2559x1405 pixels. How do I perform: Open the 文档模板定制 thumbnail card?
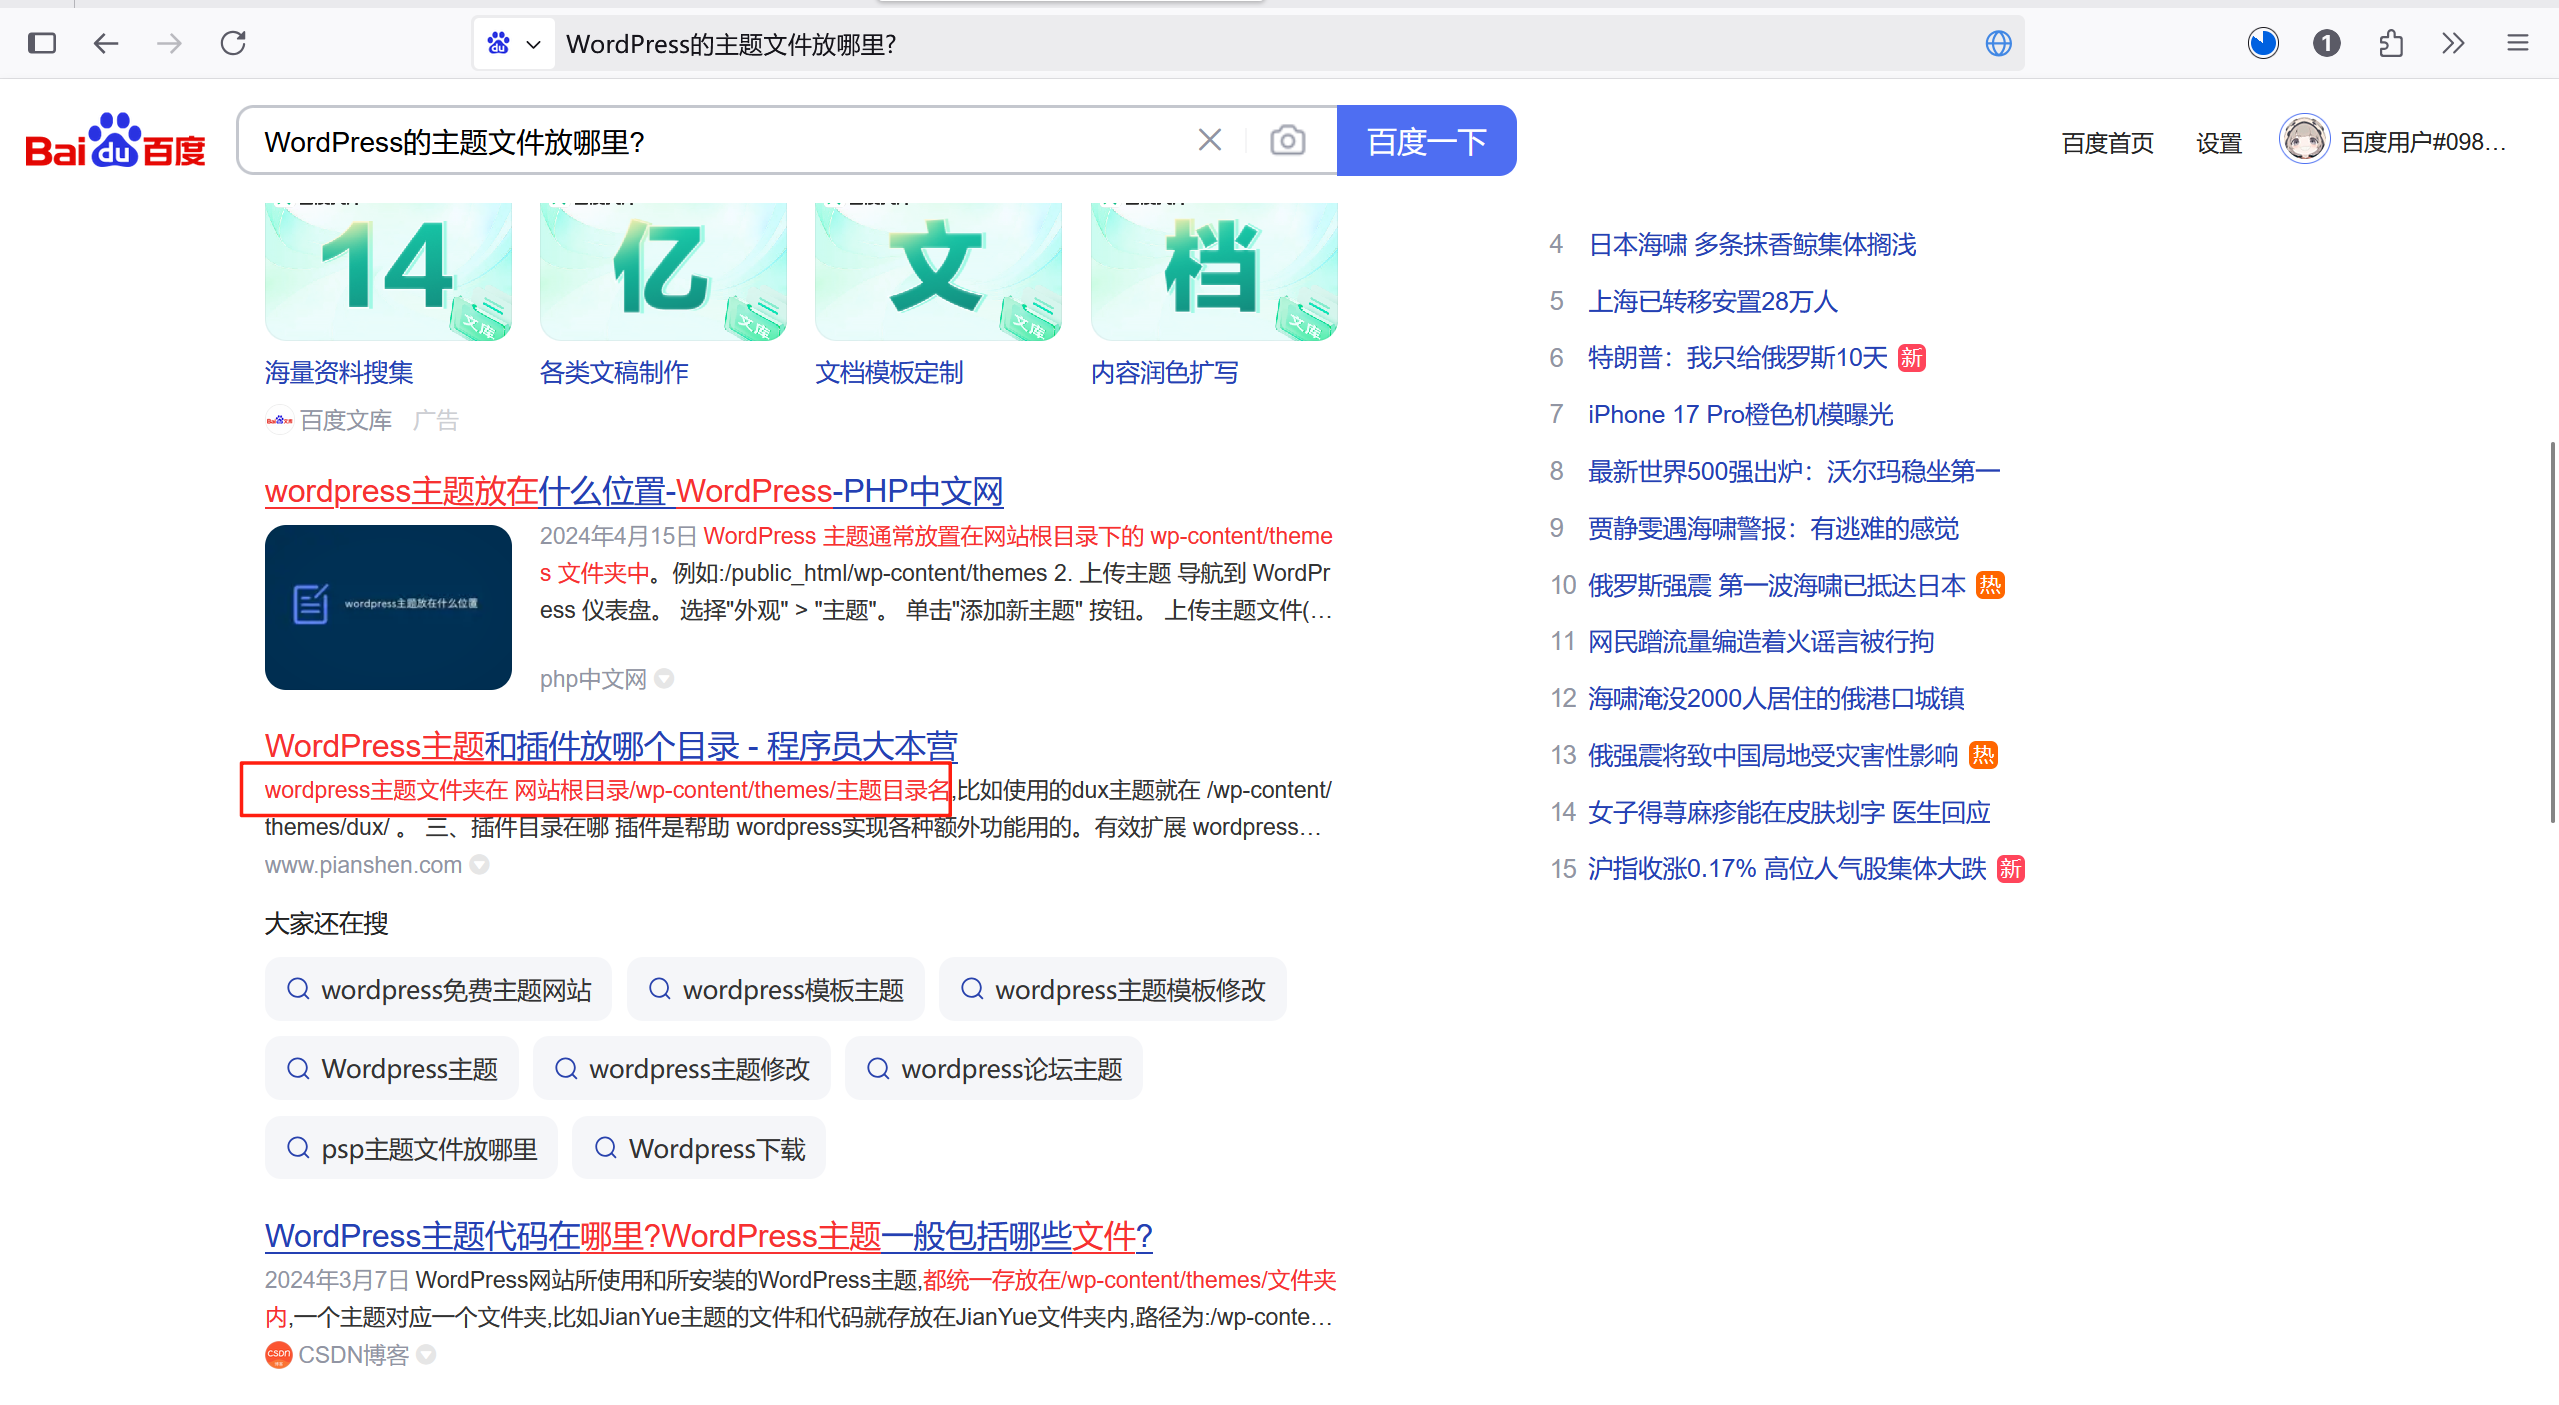click(938, 272)
